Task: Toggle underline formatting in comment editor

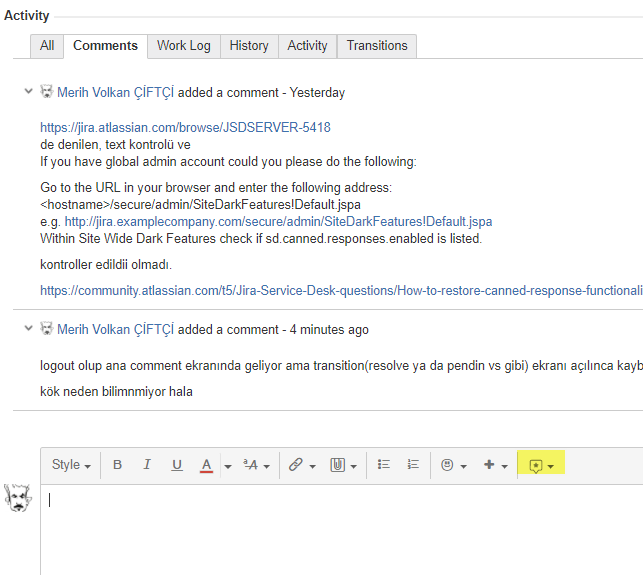Action: point(177,465)
